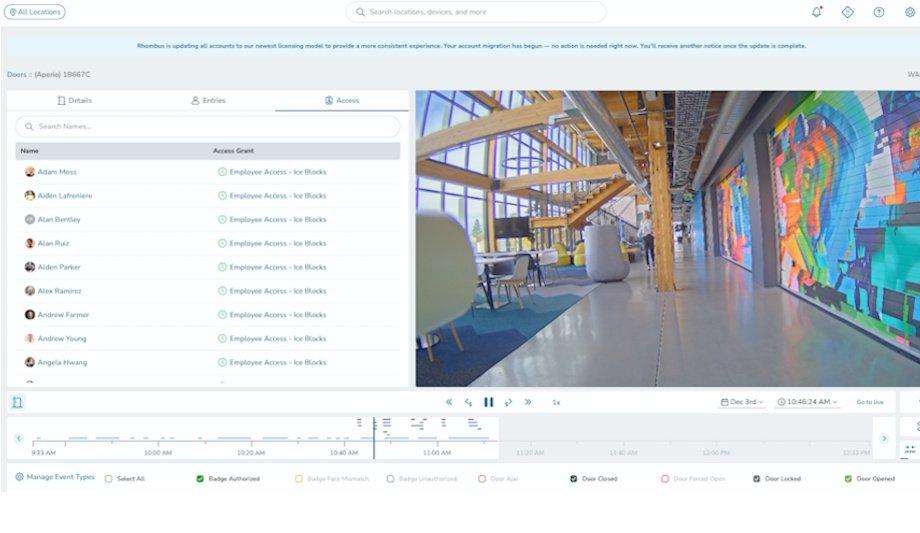920x533 pixels.
Task: Click the Doors :: (Aperio) 1B667C breadcrumb
Action: pos(49,75)
